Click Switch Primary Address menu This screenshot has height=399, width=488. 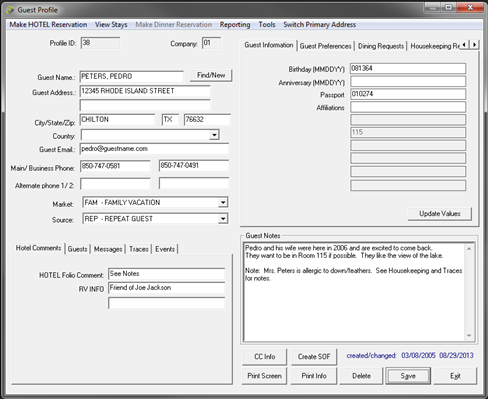[x=319, y=25]
